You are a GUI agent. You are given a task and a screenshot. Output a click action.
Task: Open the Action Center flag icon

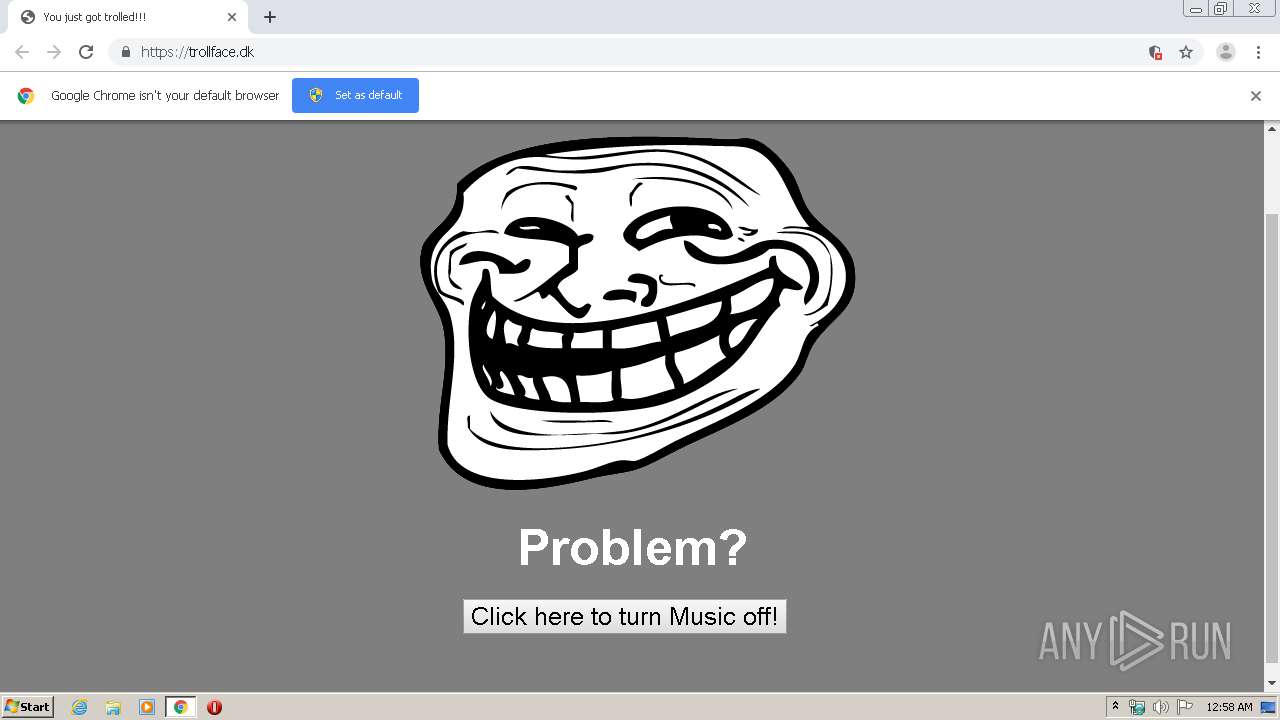(x=1184, y=707)
